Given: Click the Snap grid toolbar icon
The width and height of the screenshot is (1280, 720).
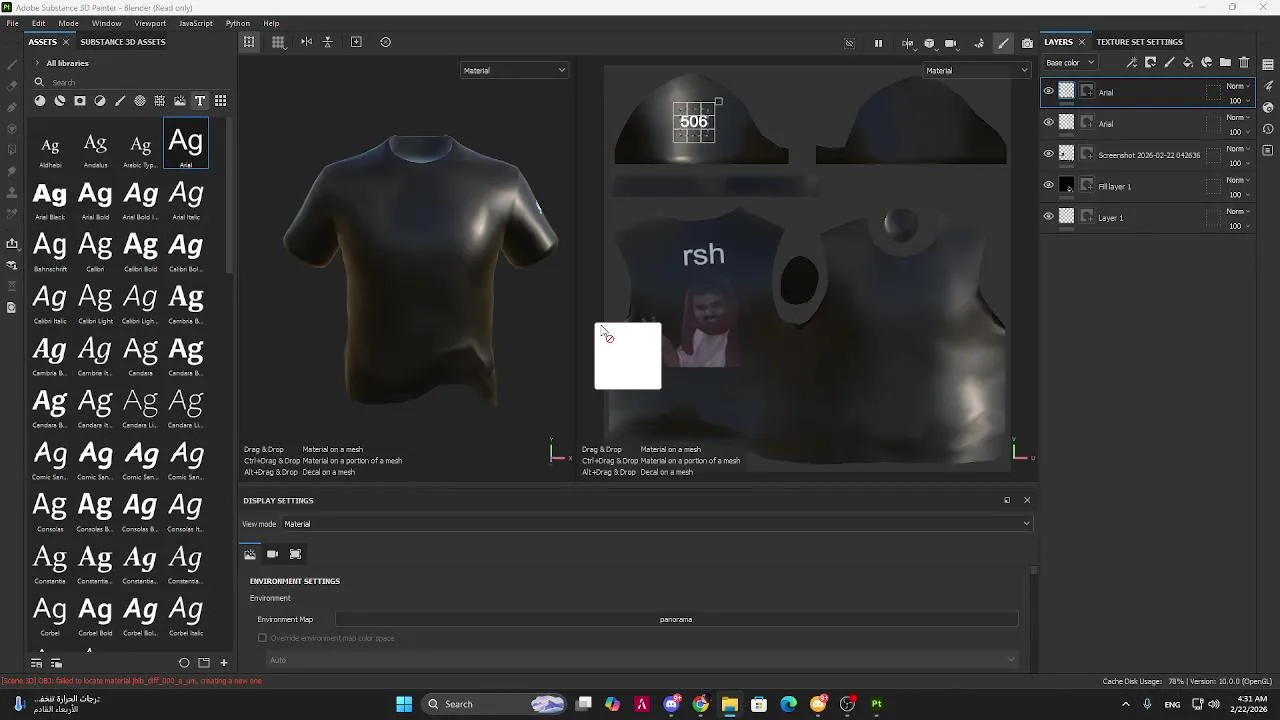Looking at the screenshot, I should (278, 42).
